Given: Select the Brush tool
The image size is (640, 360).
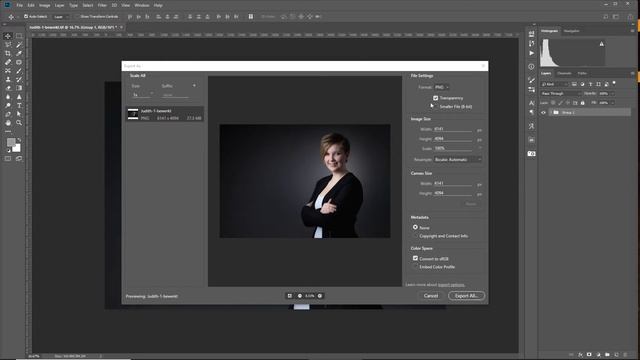Looking at the screenshot, I should coord(19,71).
